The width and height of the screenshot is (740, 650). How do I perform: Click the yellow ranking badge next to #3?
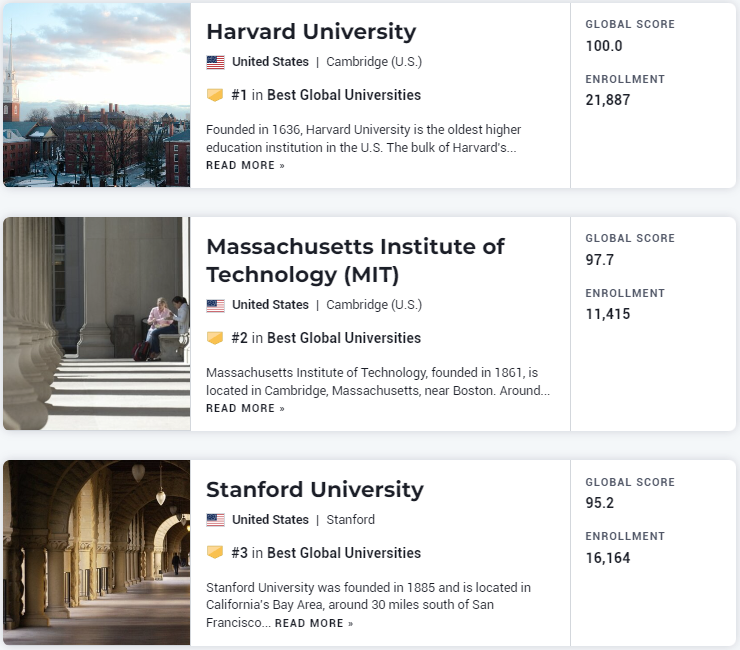point(215,553)
